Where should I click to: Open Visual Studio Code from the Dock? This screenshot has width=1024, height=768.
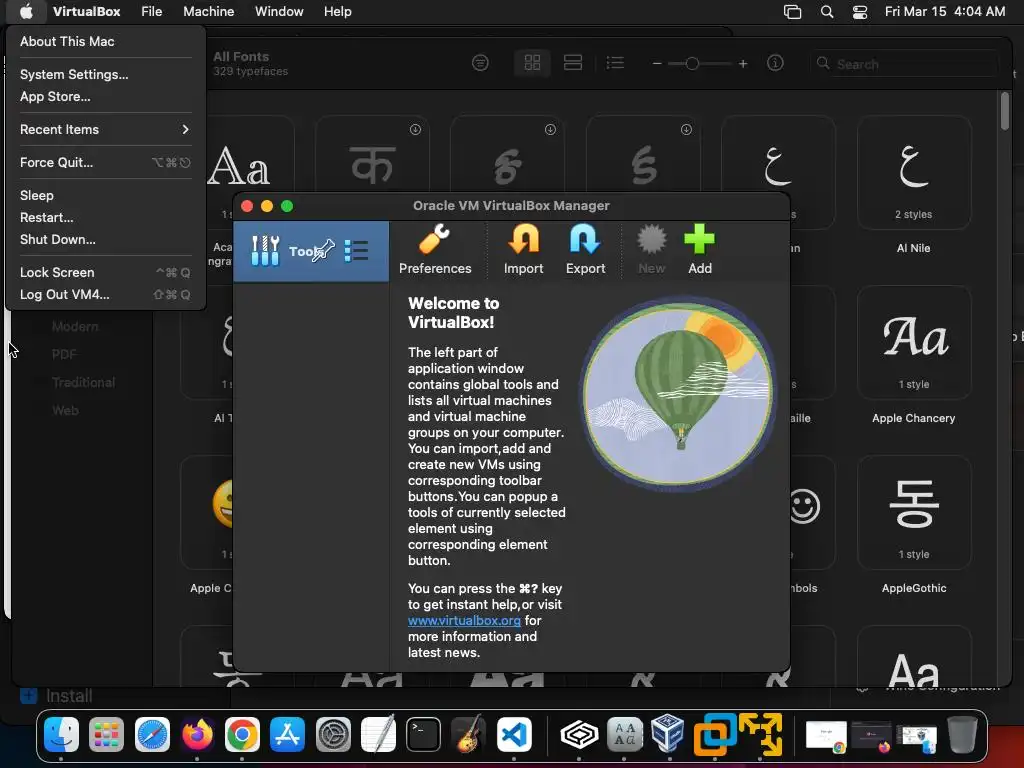pyautogui.click(x=514, y=735)
